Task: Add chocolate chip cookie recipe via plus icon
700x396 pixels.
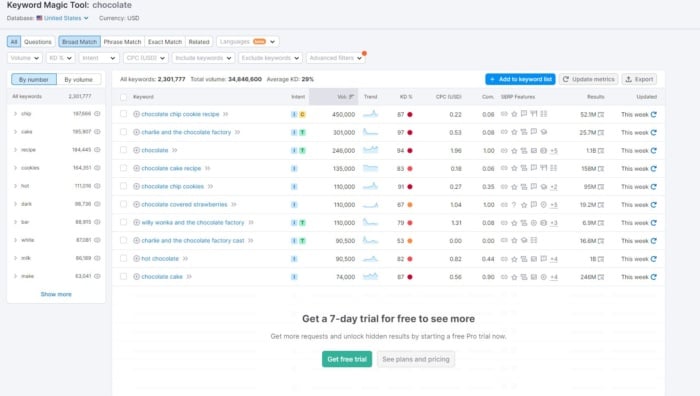Action: 137,114
